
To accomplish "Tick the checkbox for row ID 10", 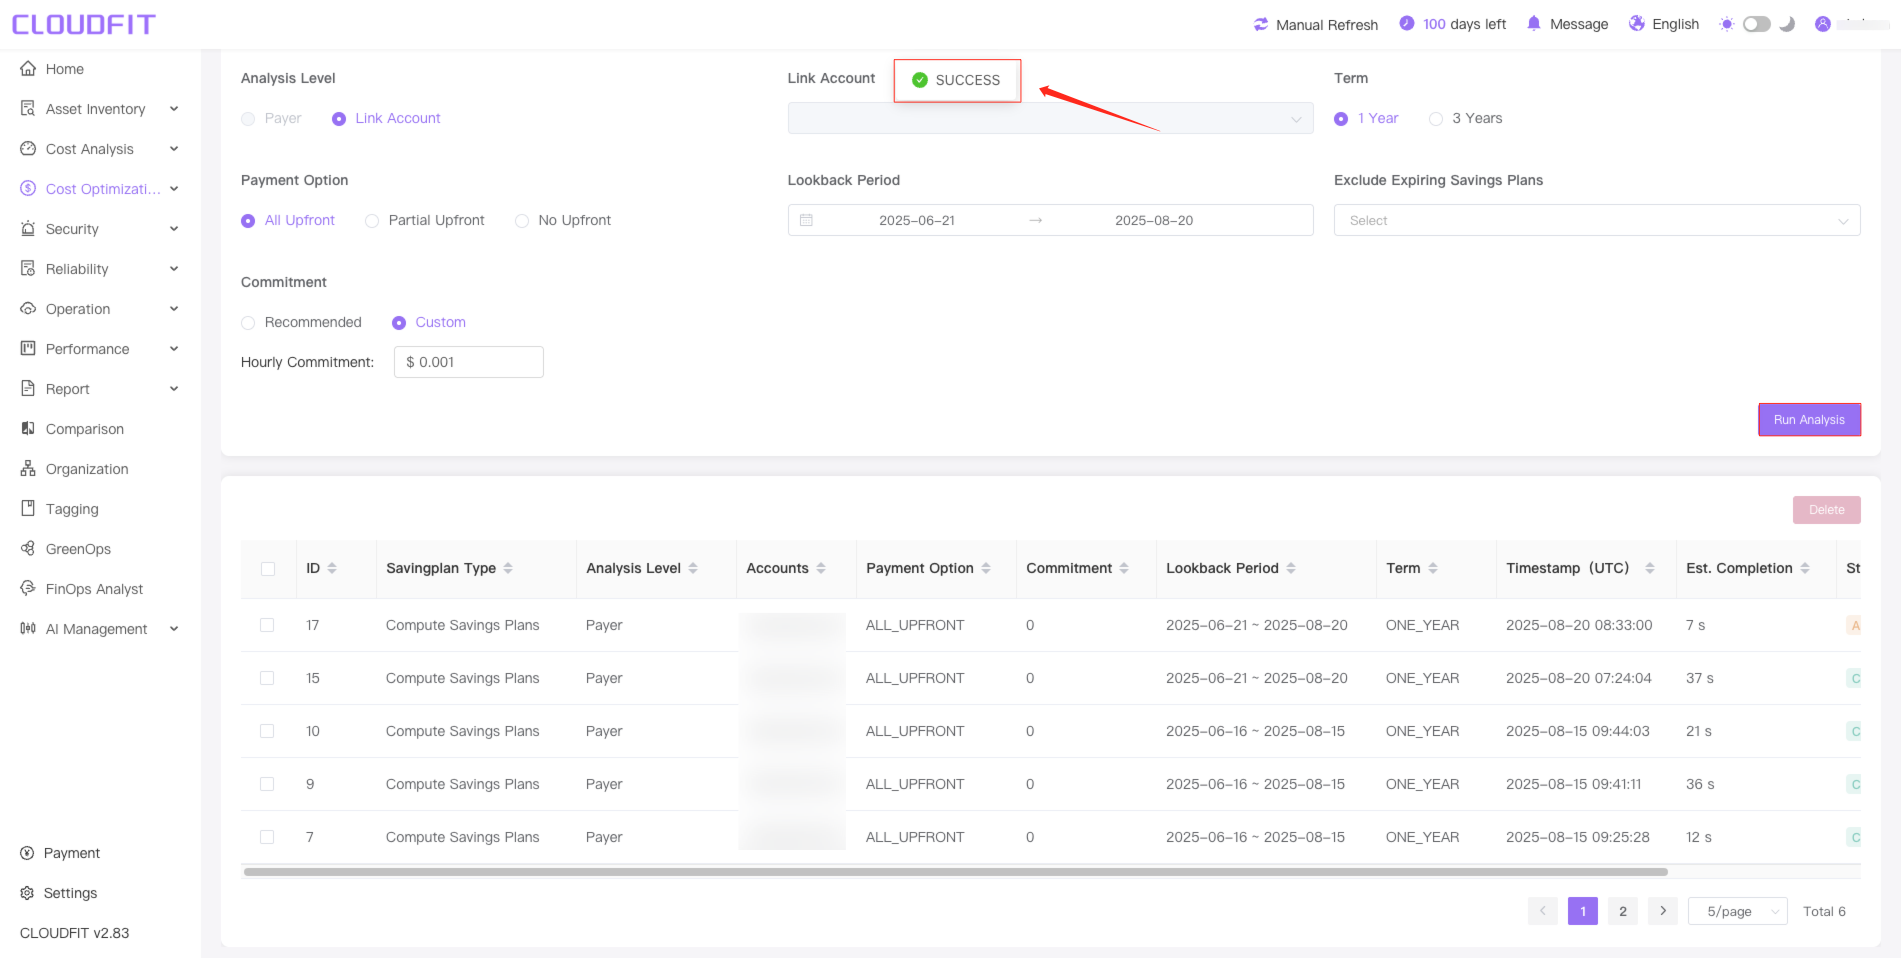I will tap(267, 731).
